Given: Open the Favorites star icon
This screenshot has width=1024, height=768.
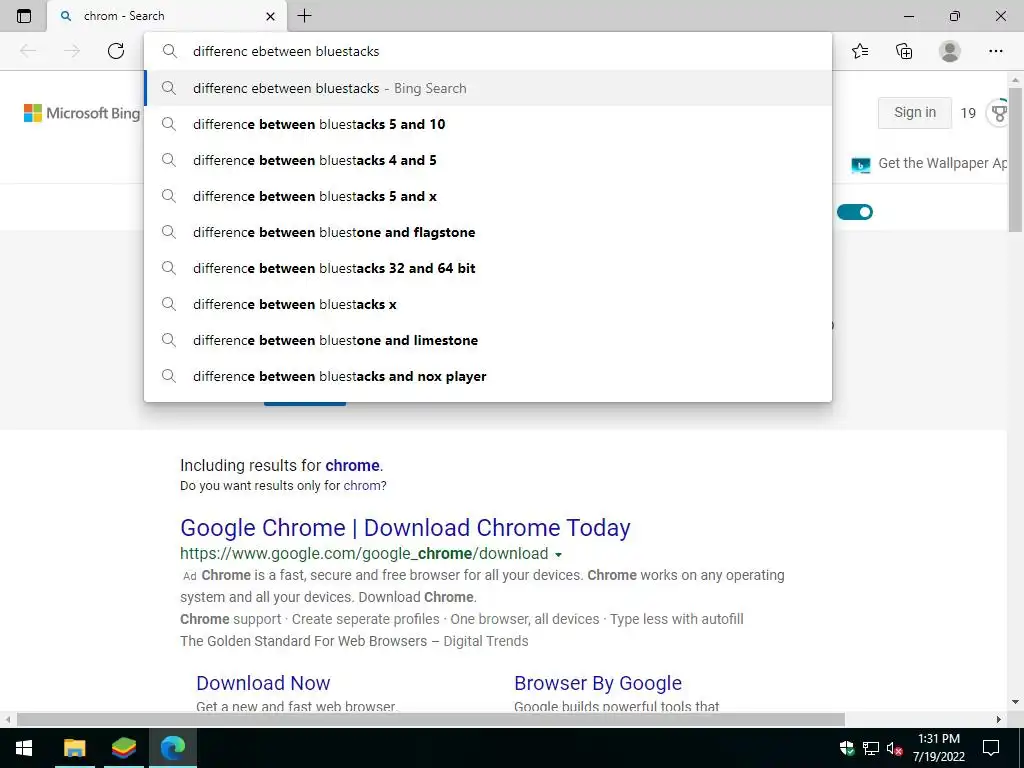Looking at the screenshot, I should coord(860,51).
